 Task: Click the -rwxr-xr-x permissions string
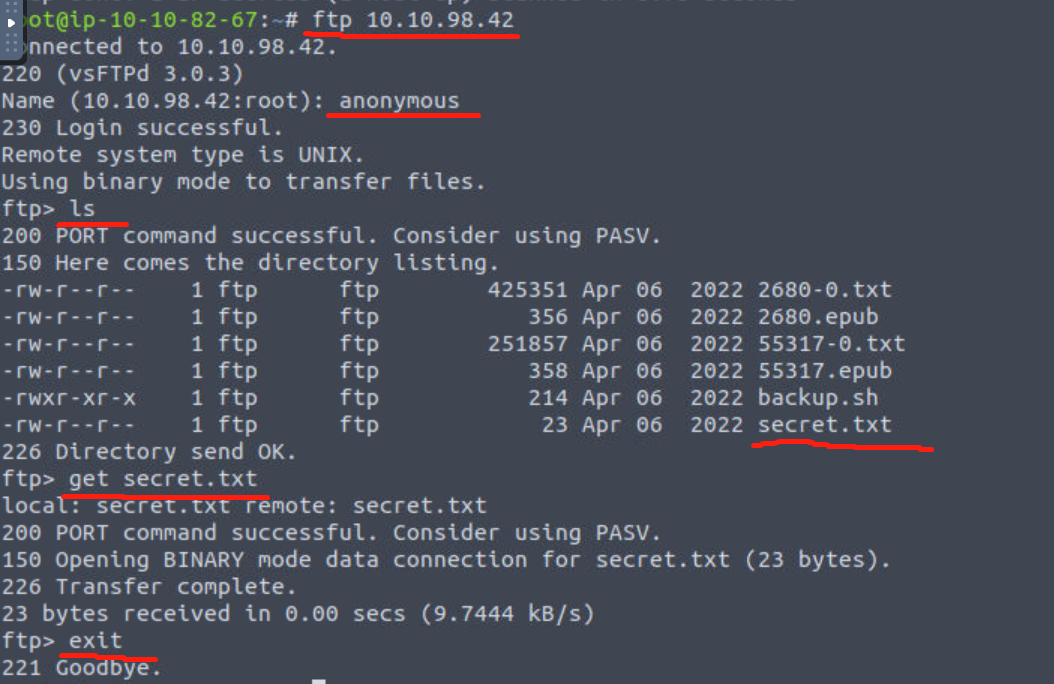click(x=69, y=397)
